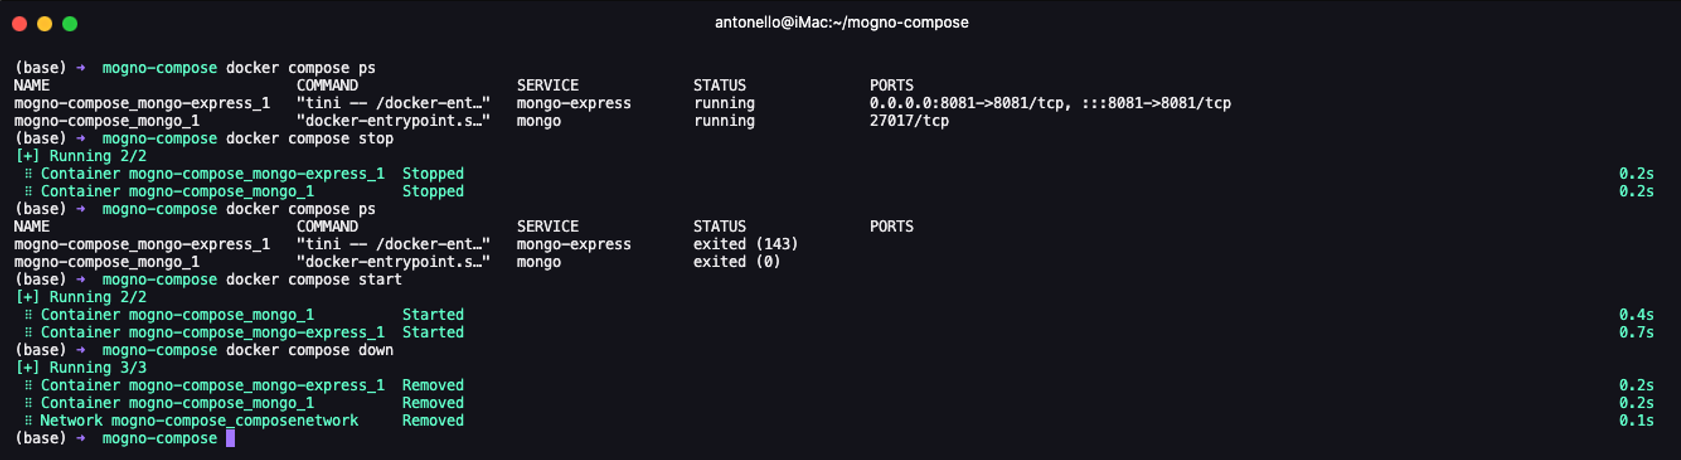Click the 0.4s elapsed time value
This screenshot has height=460, width=1681.
coord(1636,315)
